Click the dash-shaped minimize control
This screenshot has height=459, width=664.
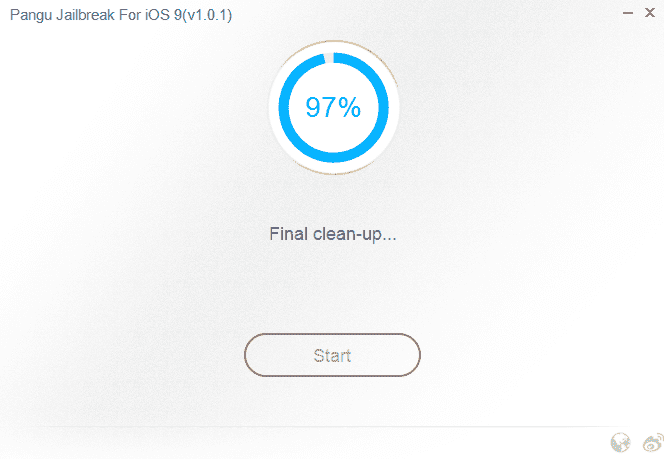point(628,13)
